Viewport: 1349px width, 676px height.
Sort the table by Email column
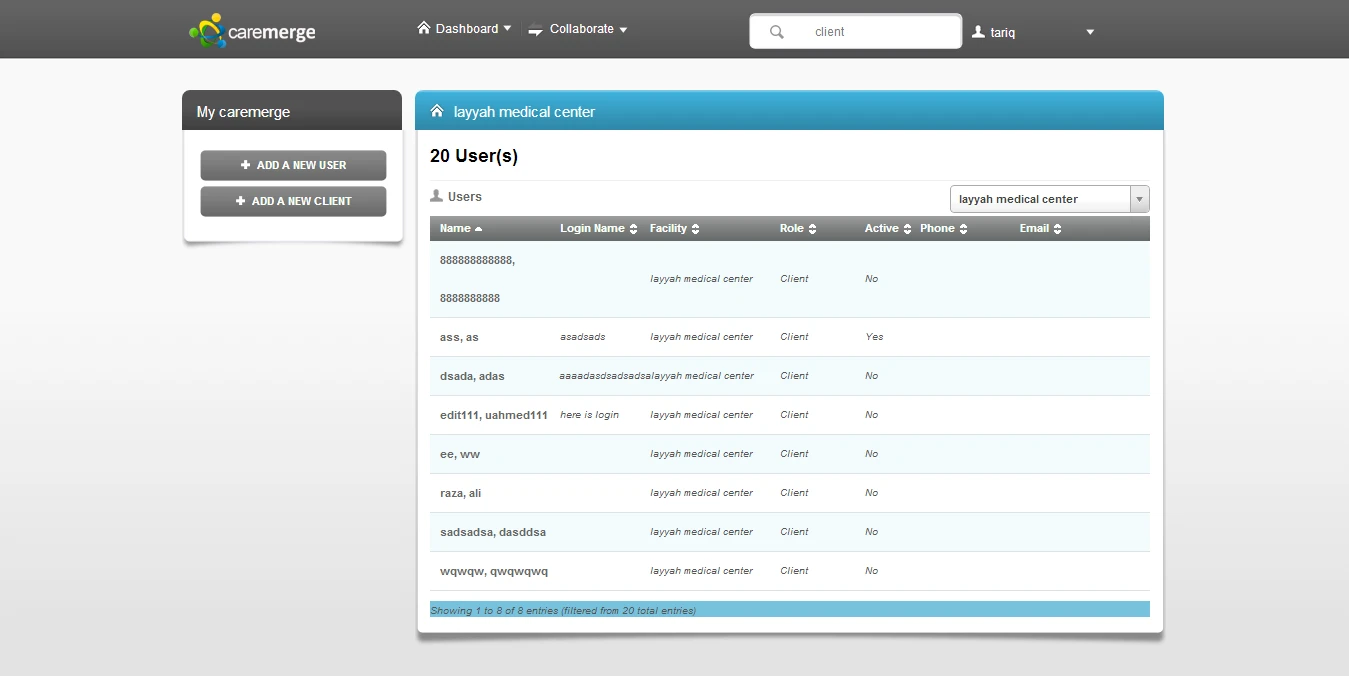1057,229
